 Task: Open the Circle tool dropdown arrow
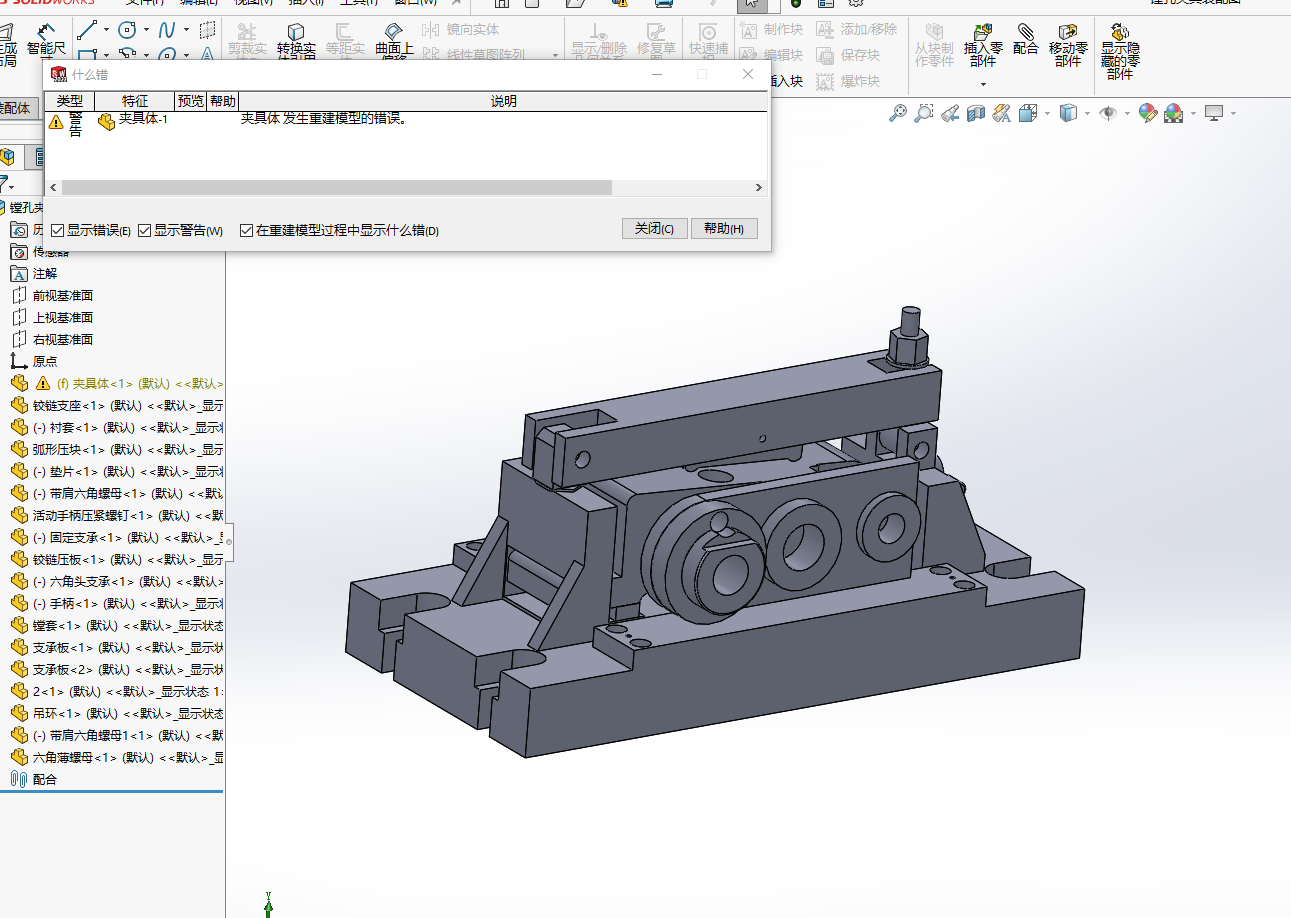pos(146,30)
